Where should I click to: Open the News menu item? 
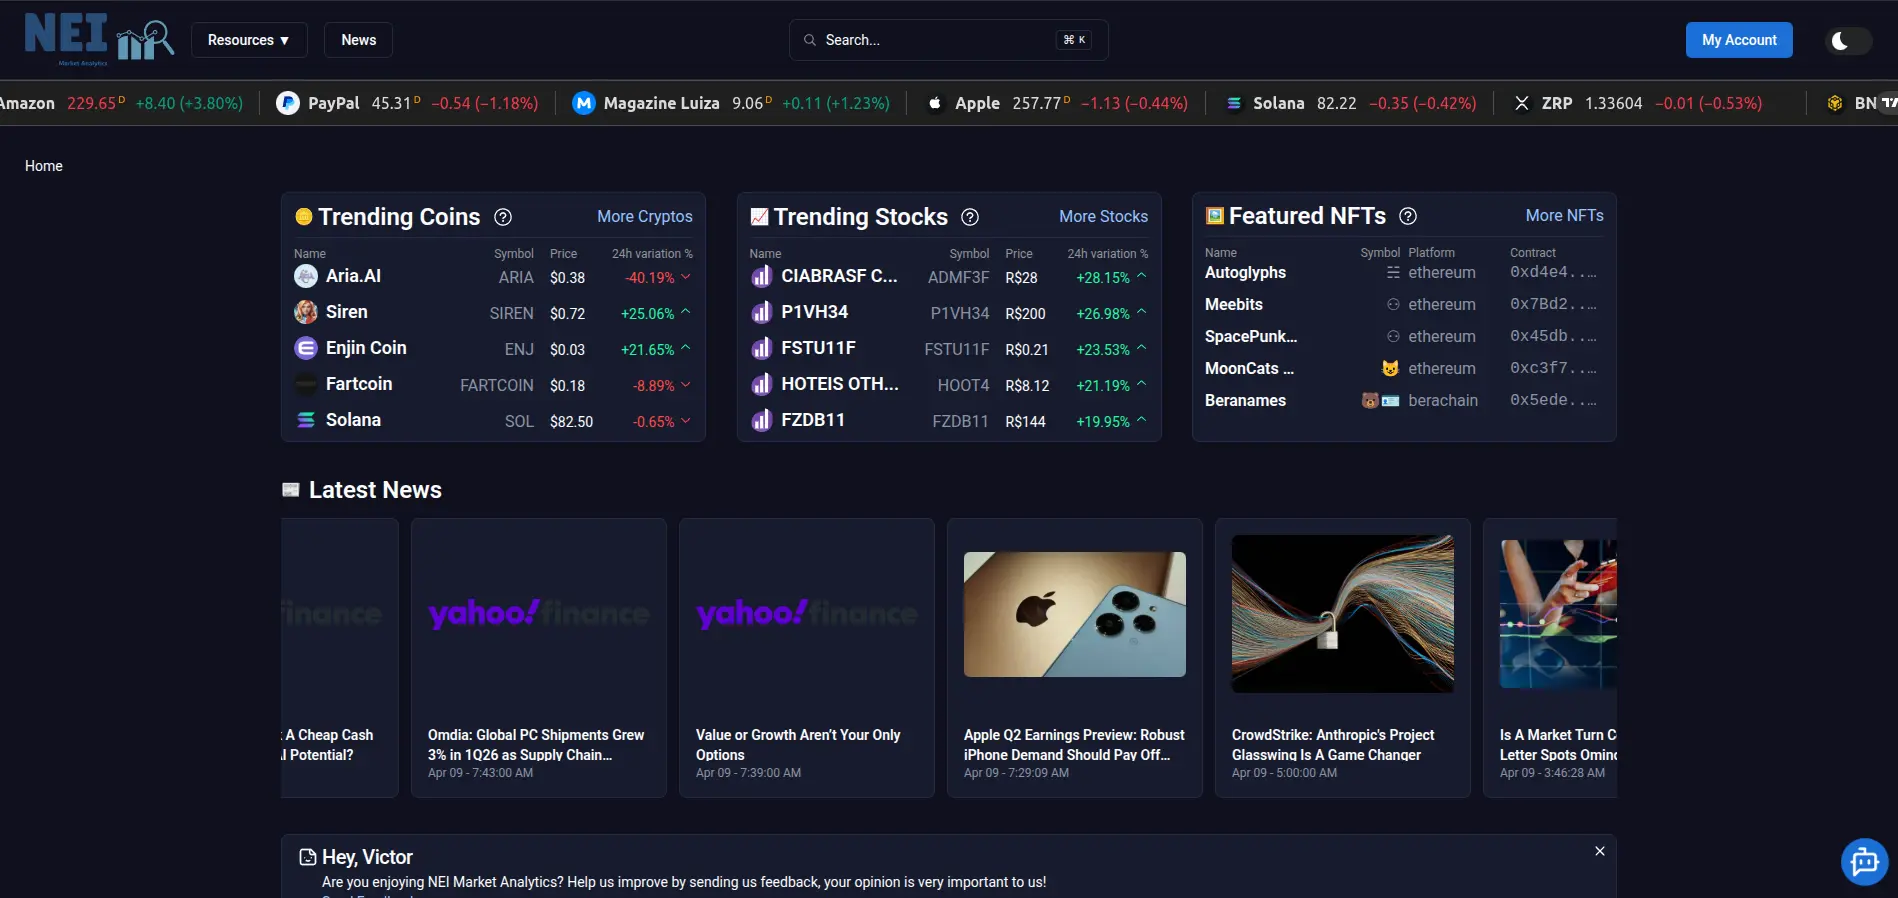[x=359, y=40]
